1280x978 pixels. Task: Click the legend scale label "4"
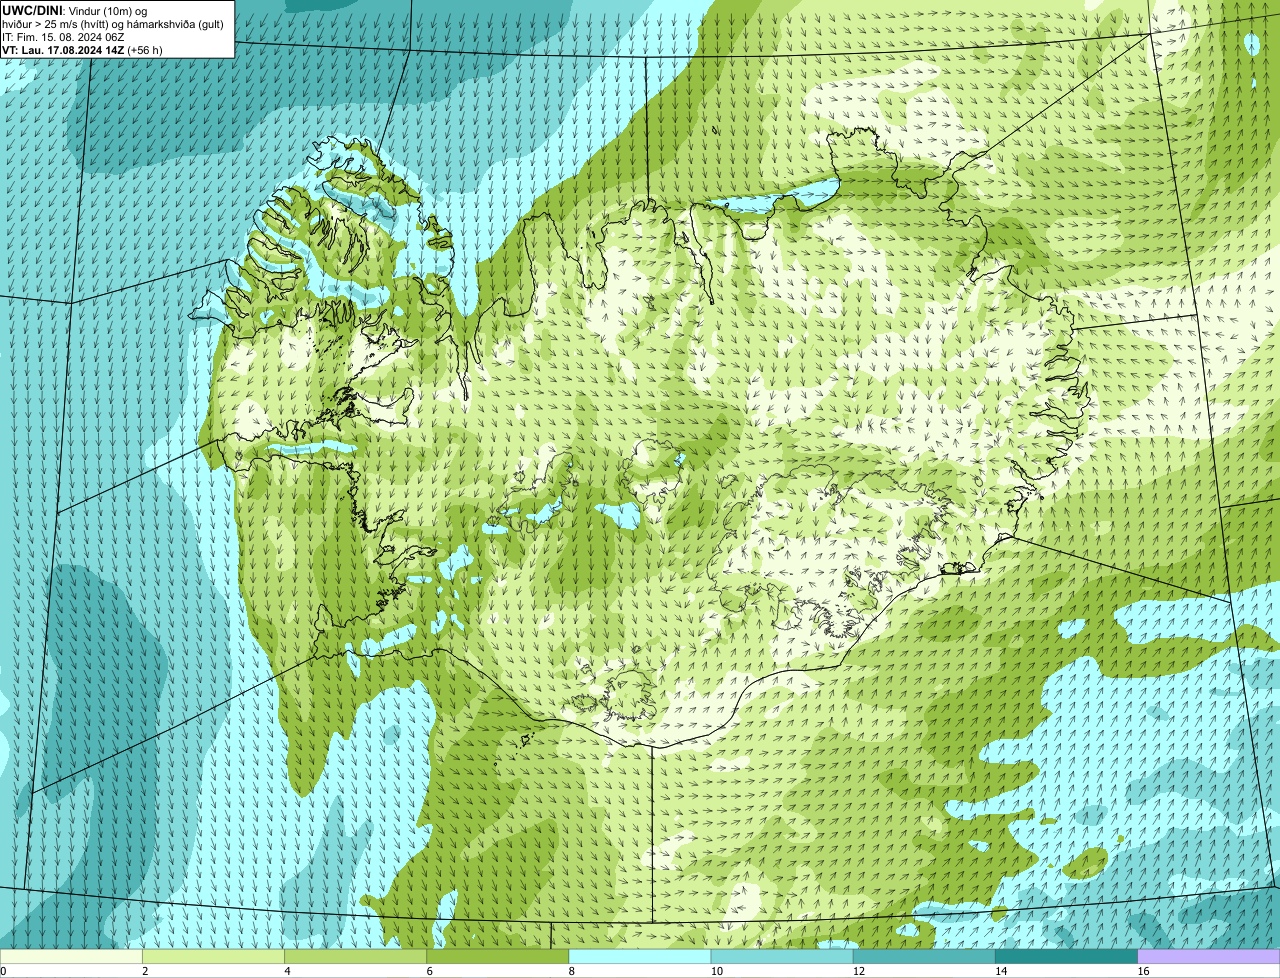pos(287,971)
